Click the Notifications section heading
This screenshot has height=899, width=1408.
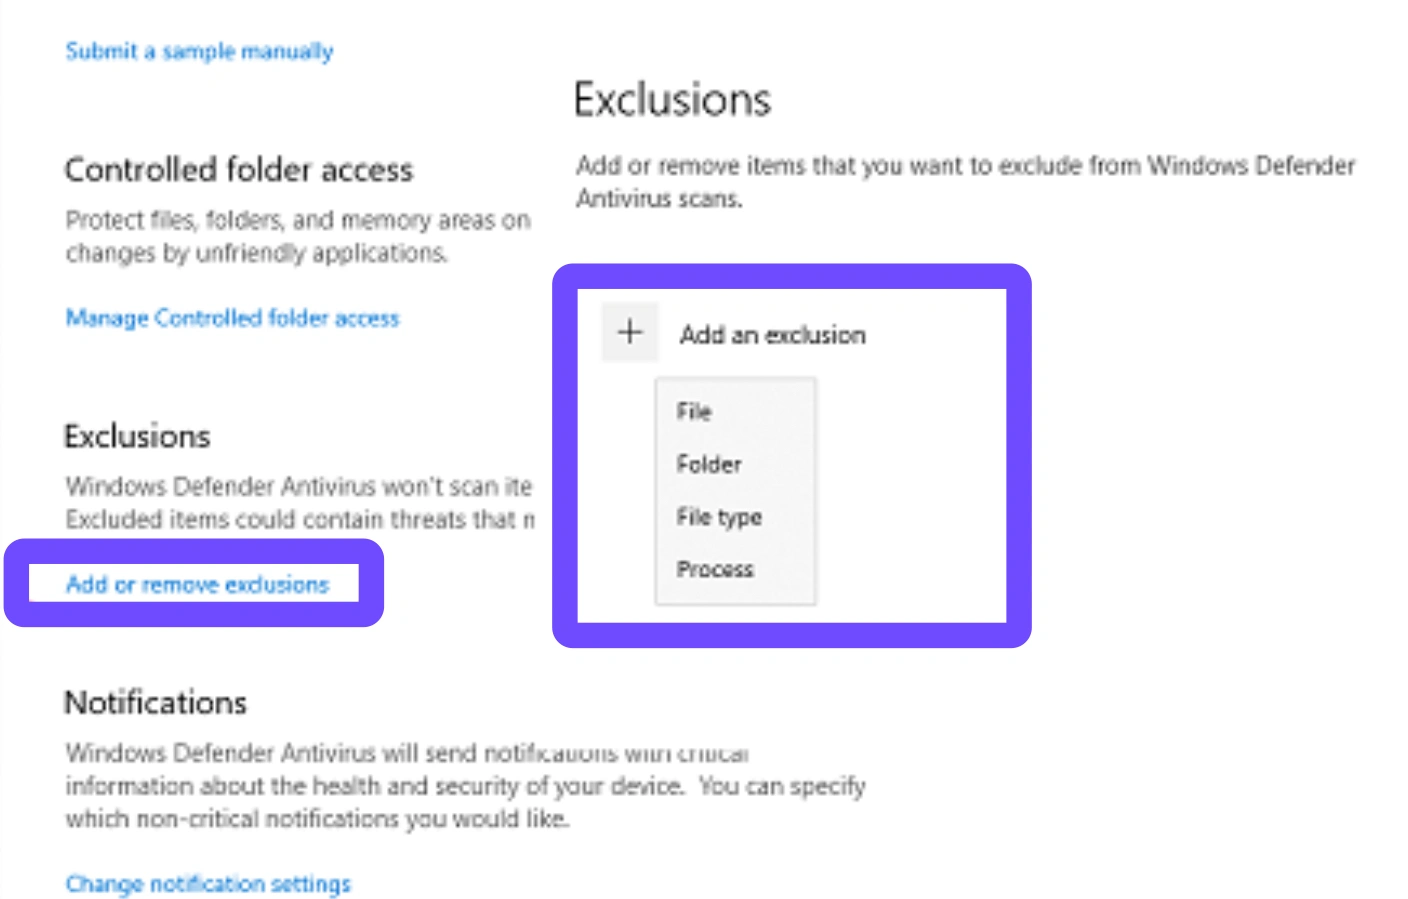click(155, 703)
